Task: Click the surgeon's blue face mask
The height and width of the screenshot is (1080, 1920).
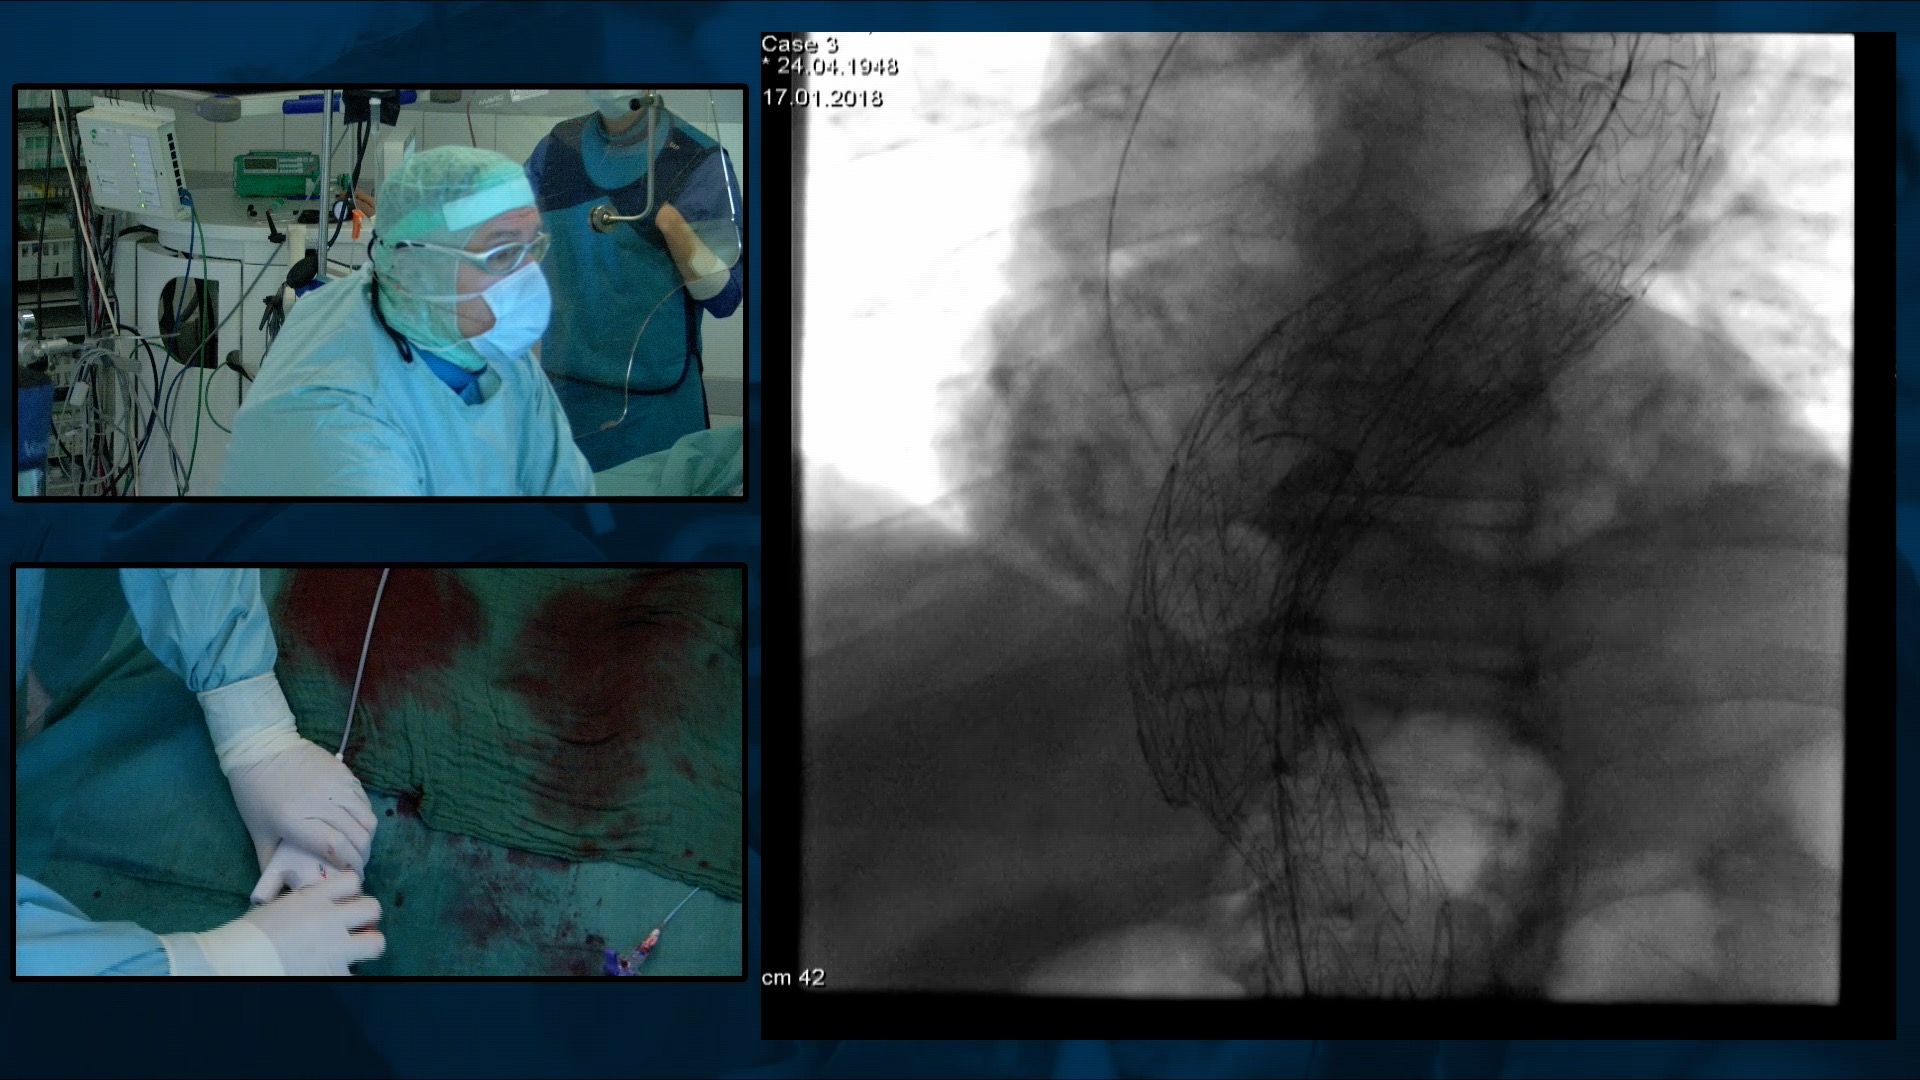Action: coord(517,309)
